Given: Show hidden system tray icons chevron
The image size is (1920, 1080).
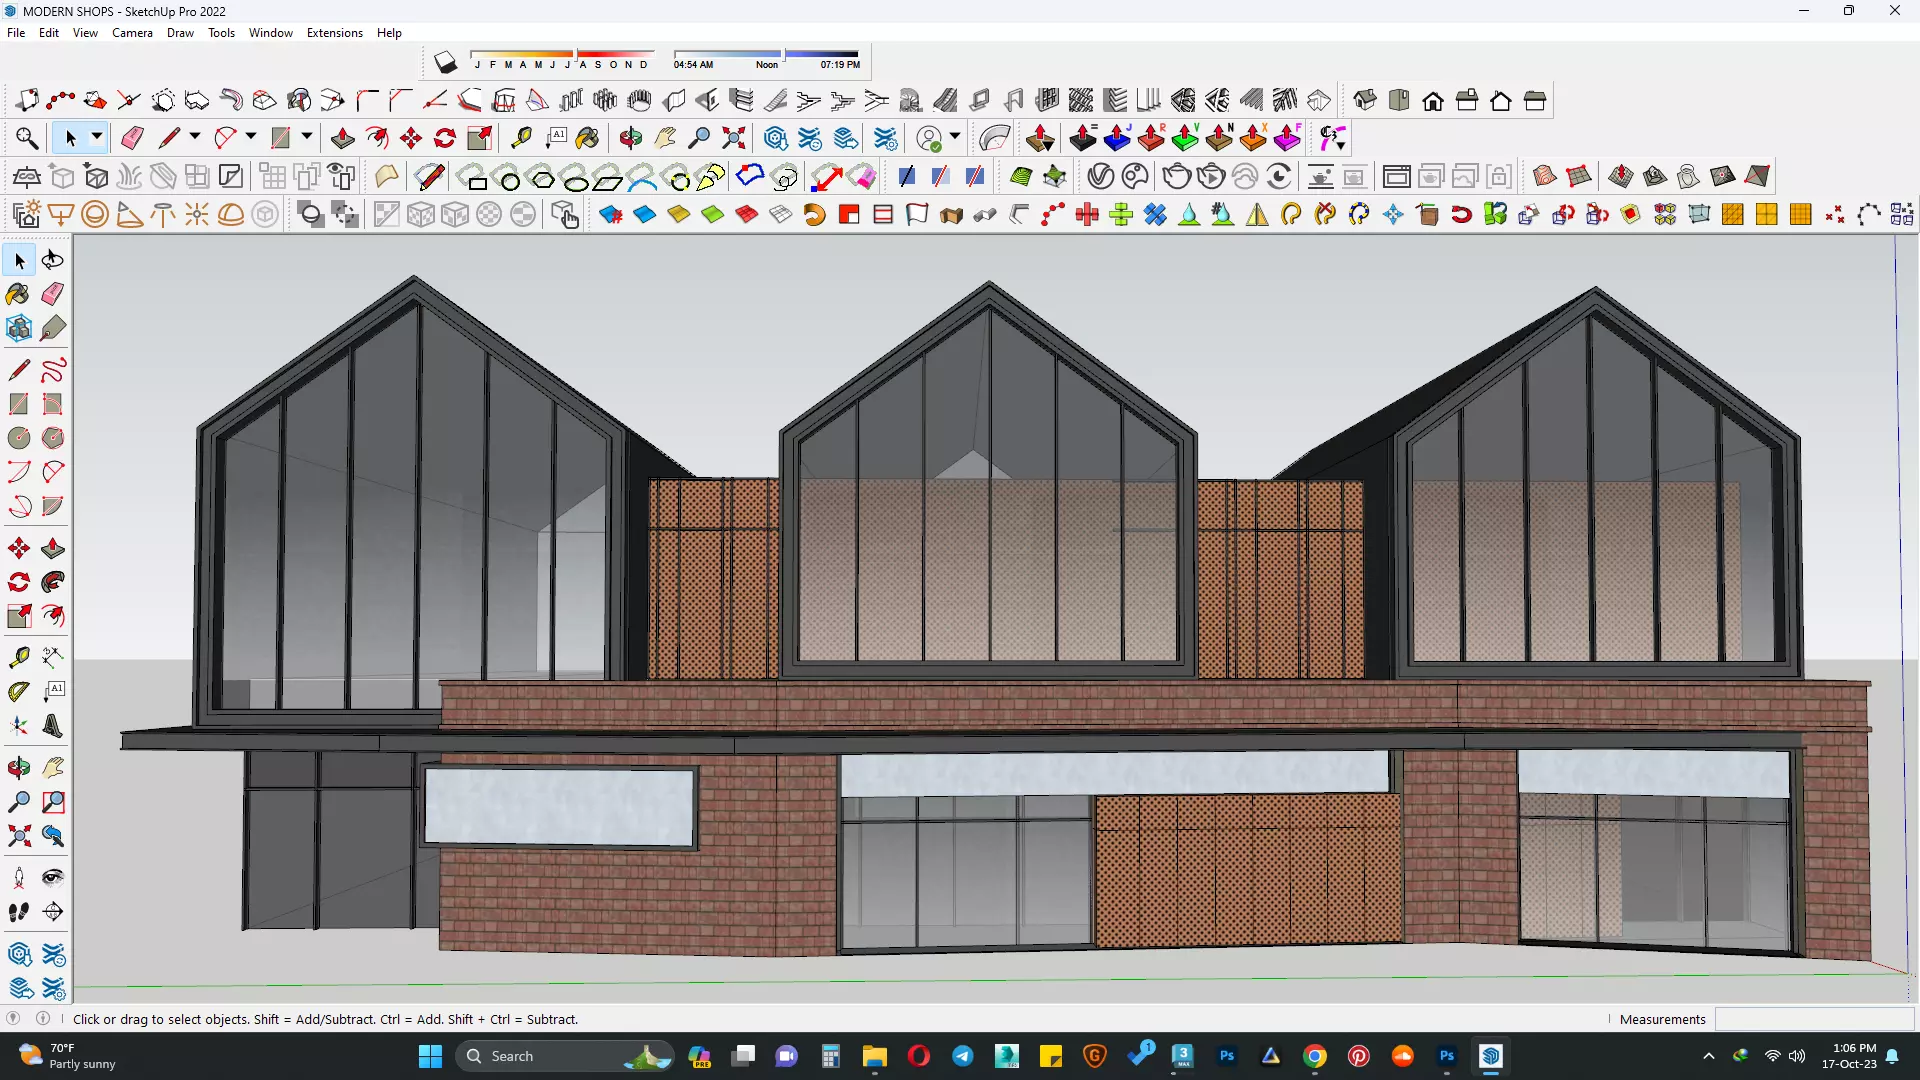Looking at the screenshot, I should click(1708, 1056).
